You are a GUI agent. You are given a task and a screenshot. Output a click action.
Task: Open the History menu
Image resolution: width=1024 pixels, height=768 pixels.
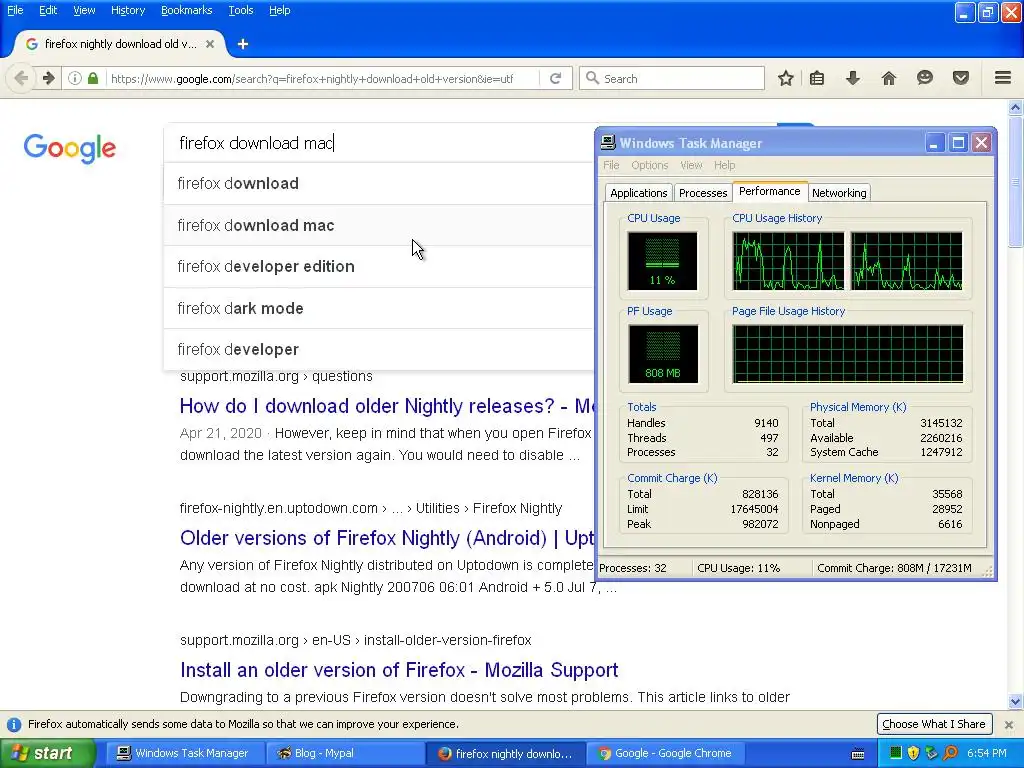128,10
